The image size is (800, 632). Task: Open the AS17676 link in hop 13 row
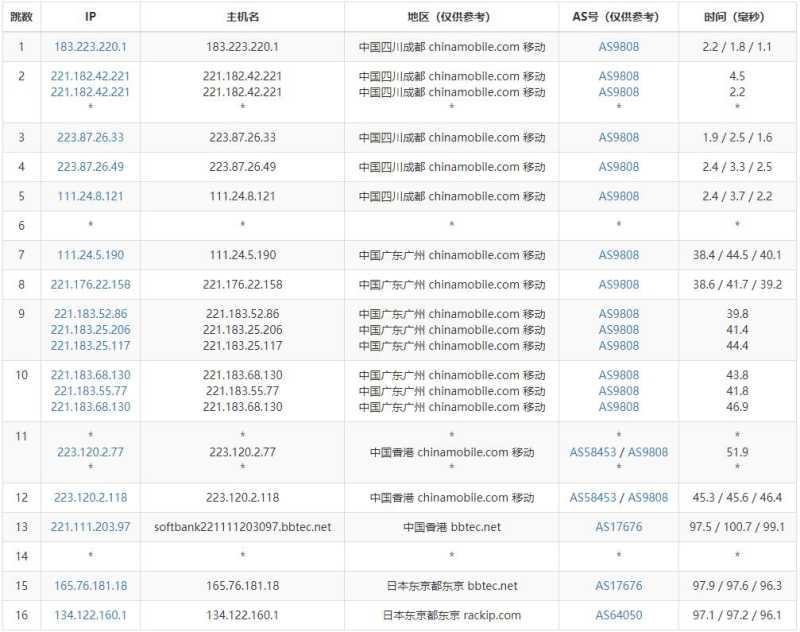618,527
